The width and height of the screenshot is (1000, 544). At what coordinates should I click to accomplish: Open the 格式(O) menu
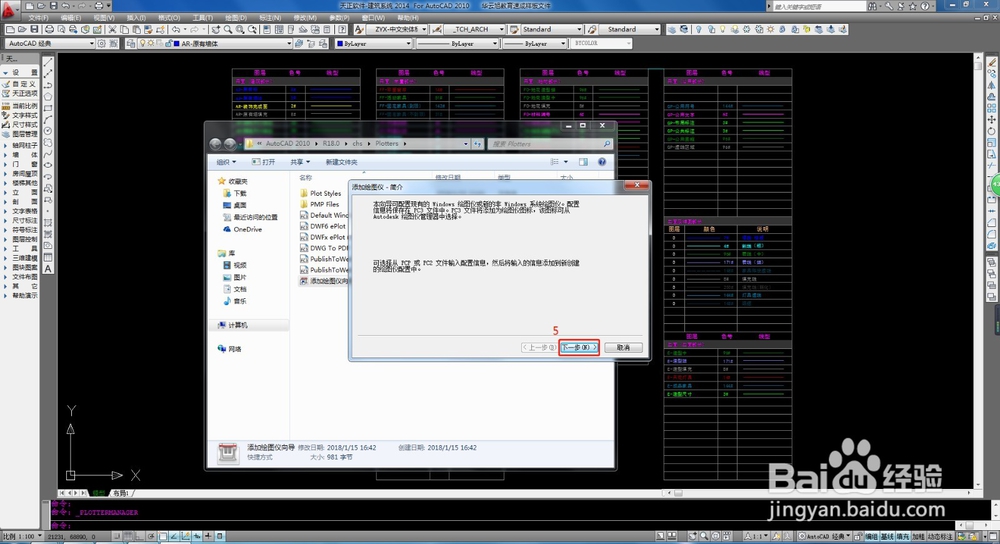[169, 18]
